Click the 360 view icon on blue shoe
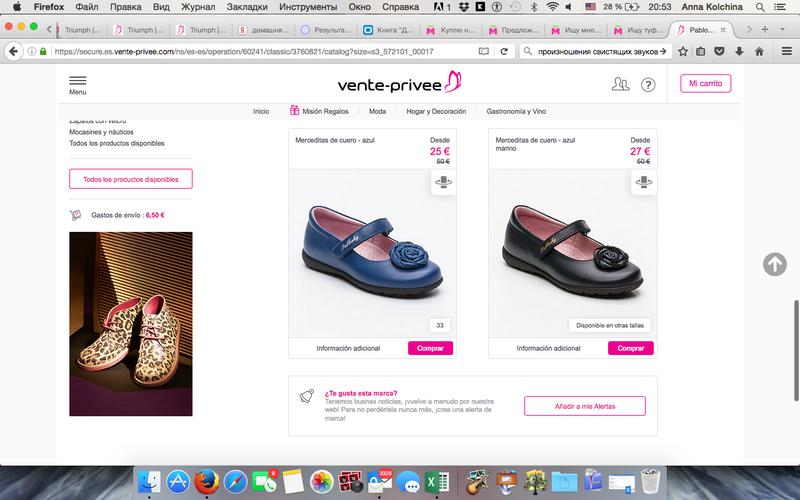The width and height of the screenshot is (800, 500). click(x=444, y=183)
